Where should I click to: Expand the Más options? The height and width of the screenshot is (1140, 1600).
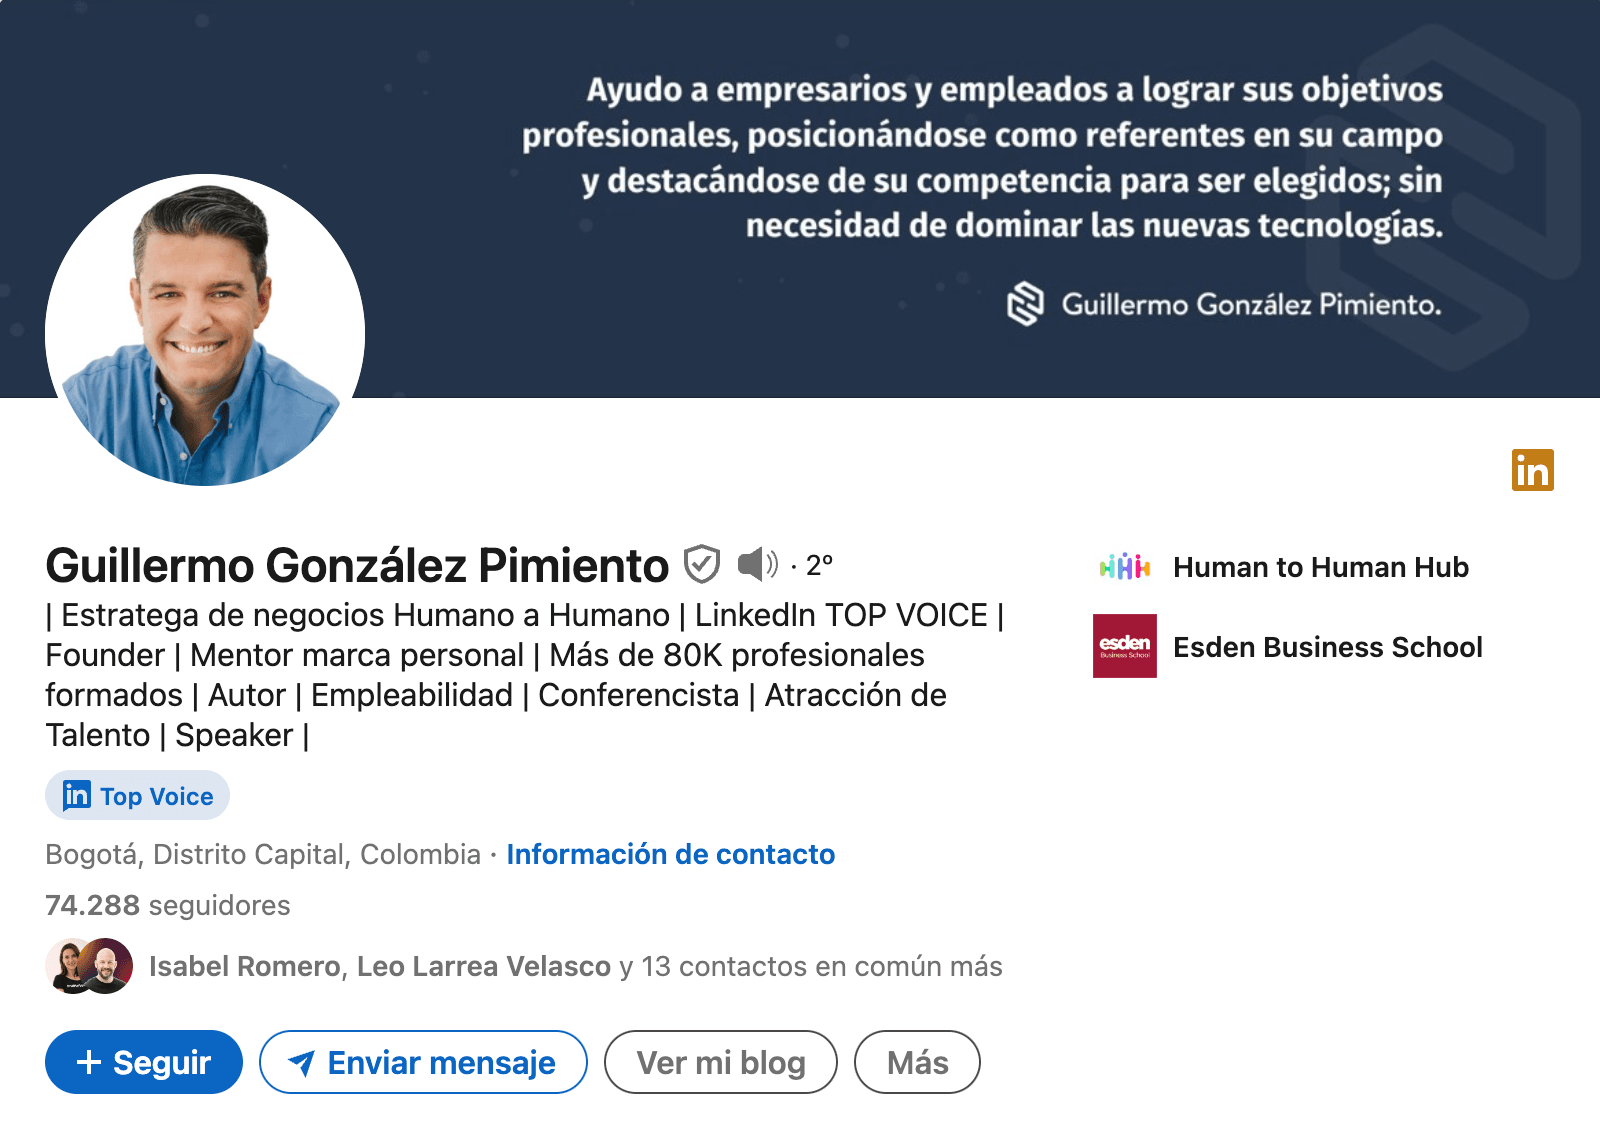coord(916,1062)
